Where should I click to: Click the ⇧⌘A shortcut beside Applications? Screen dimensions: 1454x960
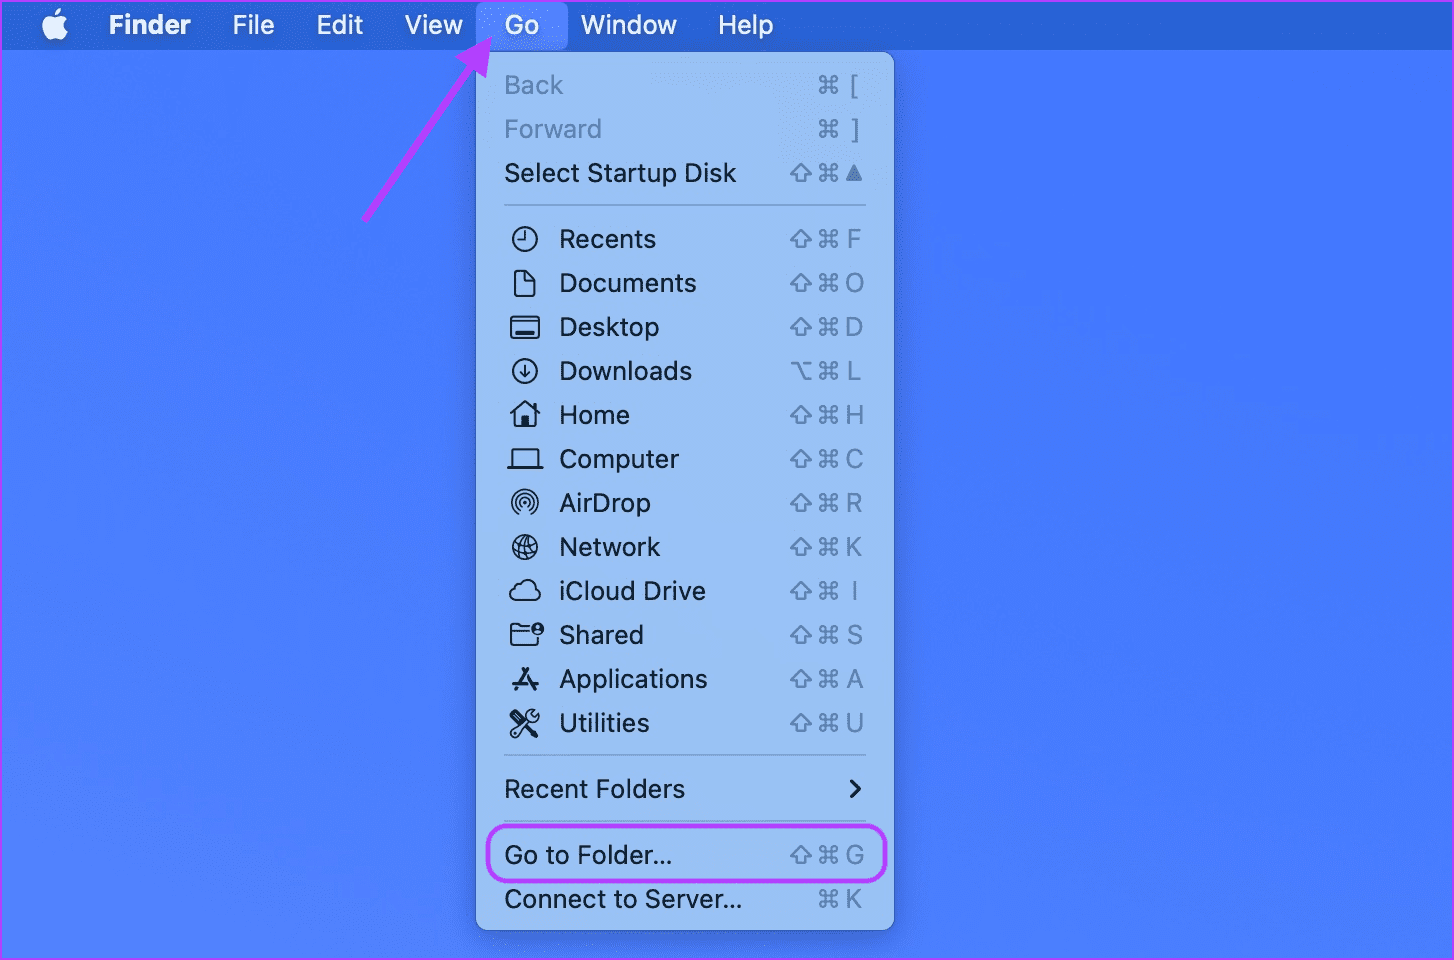point(826,679)
